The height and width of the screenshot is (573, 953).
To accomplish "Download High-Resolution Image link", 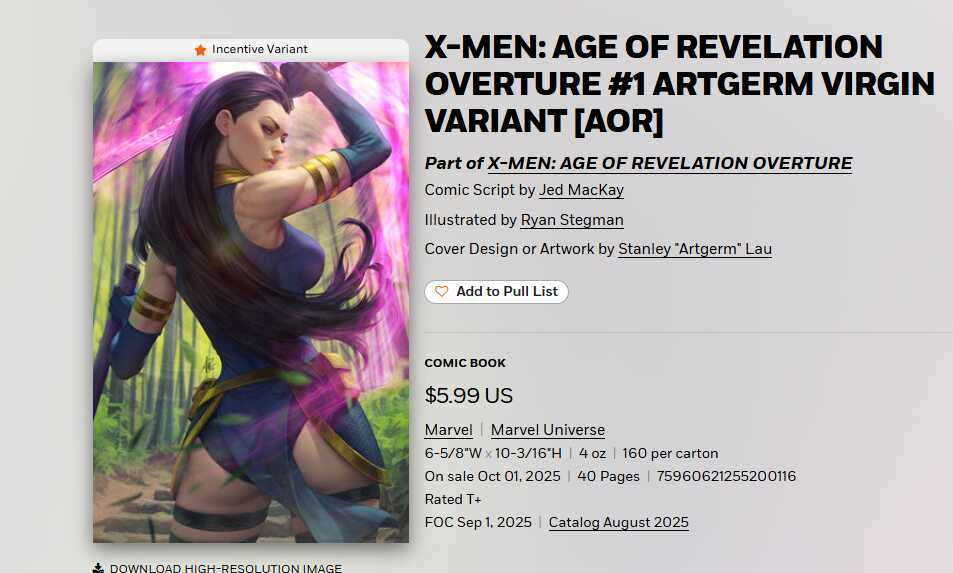I will 225,569.
